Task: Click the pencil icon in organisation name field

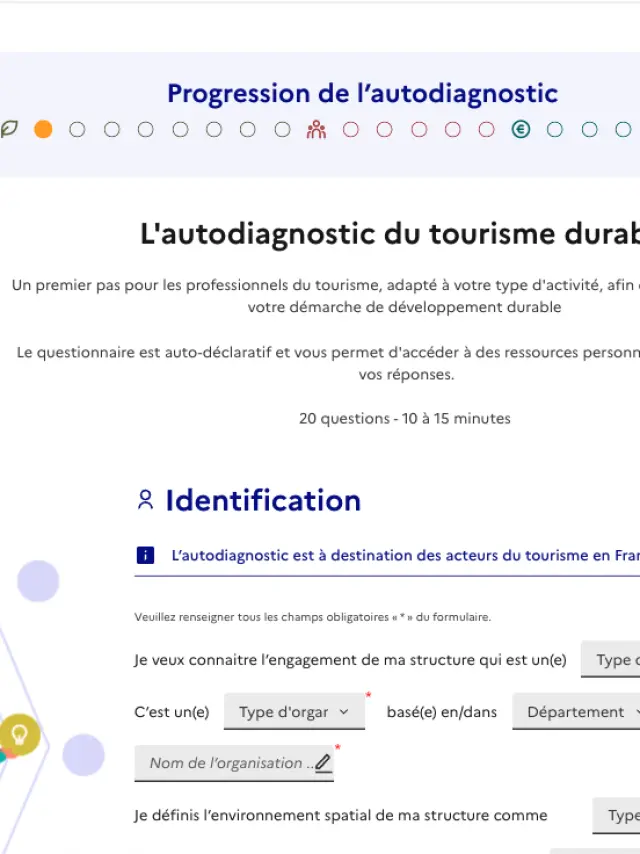Action: tap(323, 763)
